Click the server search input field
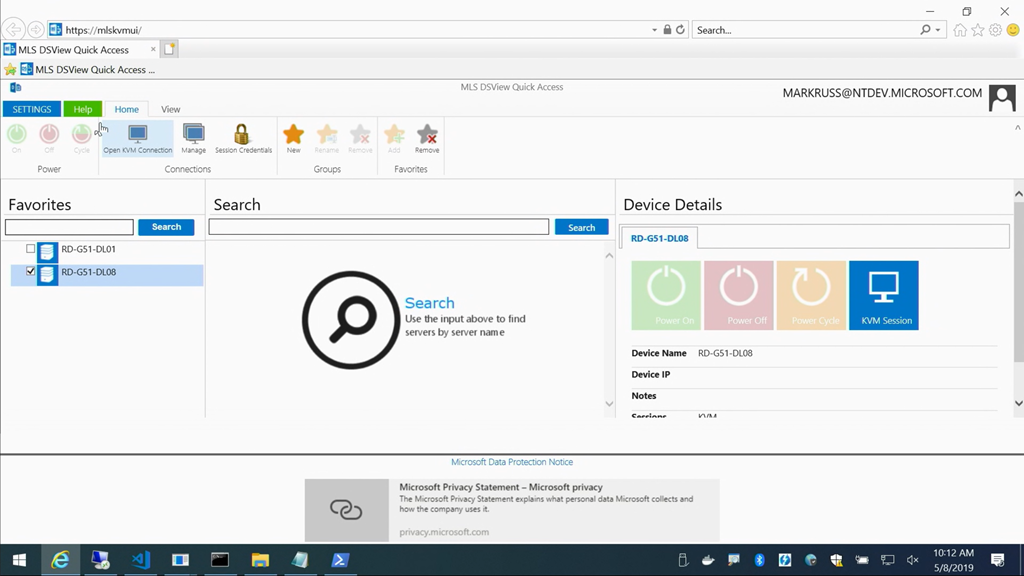Image resolution: width=1024 pixels, height=576 pixels. [378, 227]
